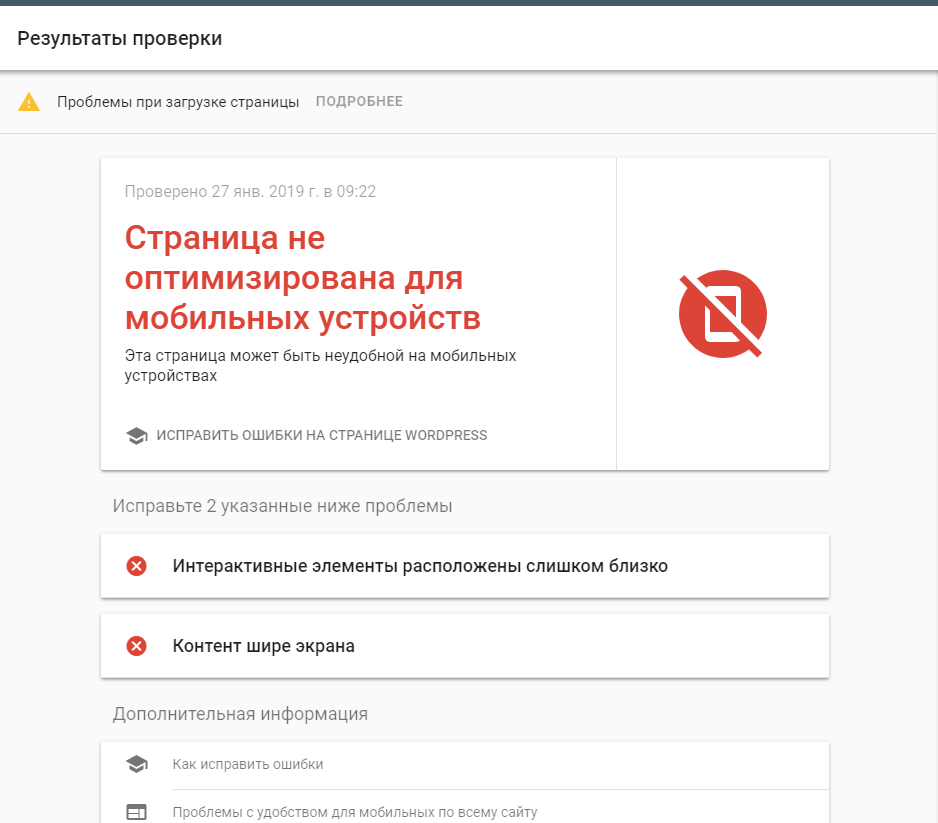Open ИСПРАВИТЬ ОШИБКИ НА СТРАНИЦЕ WORDPRESS link
Viewport: 938px width, 823px height.
pos(321,436)
